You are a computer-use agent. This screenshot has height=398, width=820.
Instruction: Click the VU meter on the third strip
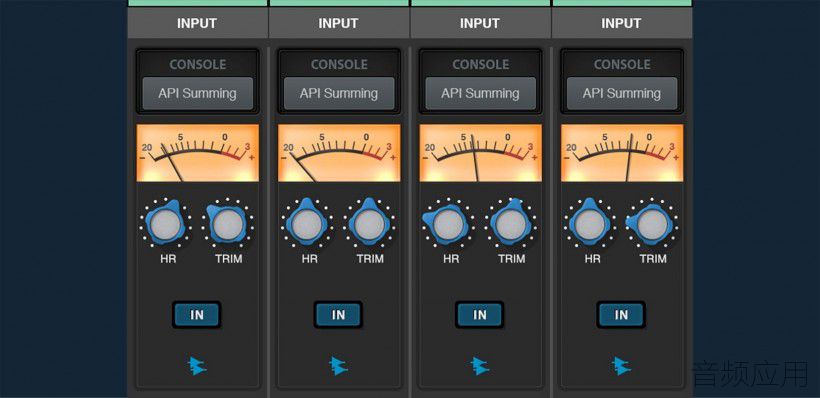click(481, 153)
